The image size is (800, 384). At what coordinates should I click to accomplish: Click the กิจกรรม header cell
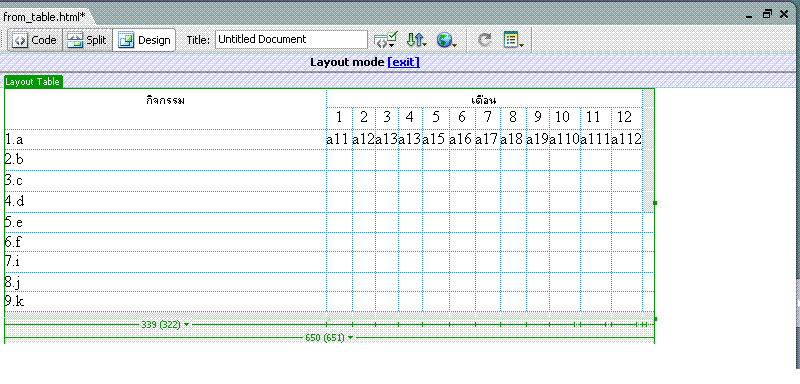(x=165, y=109)
